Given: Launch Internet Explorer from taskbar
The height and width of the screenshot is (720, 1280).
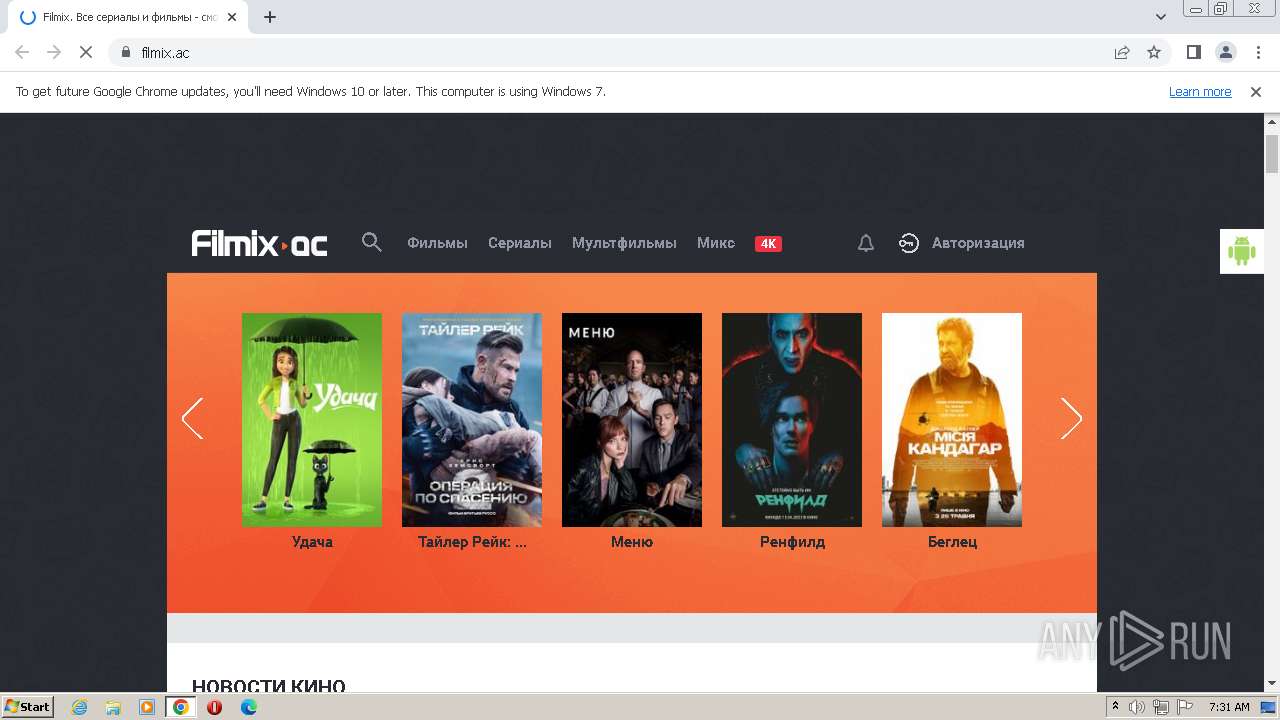Looking at the screenshot, I should point(79,707).
